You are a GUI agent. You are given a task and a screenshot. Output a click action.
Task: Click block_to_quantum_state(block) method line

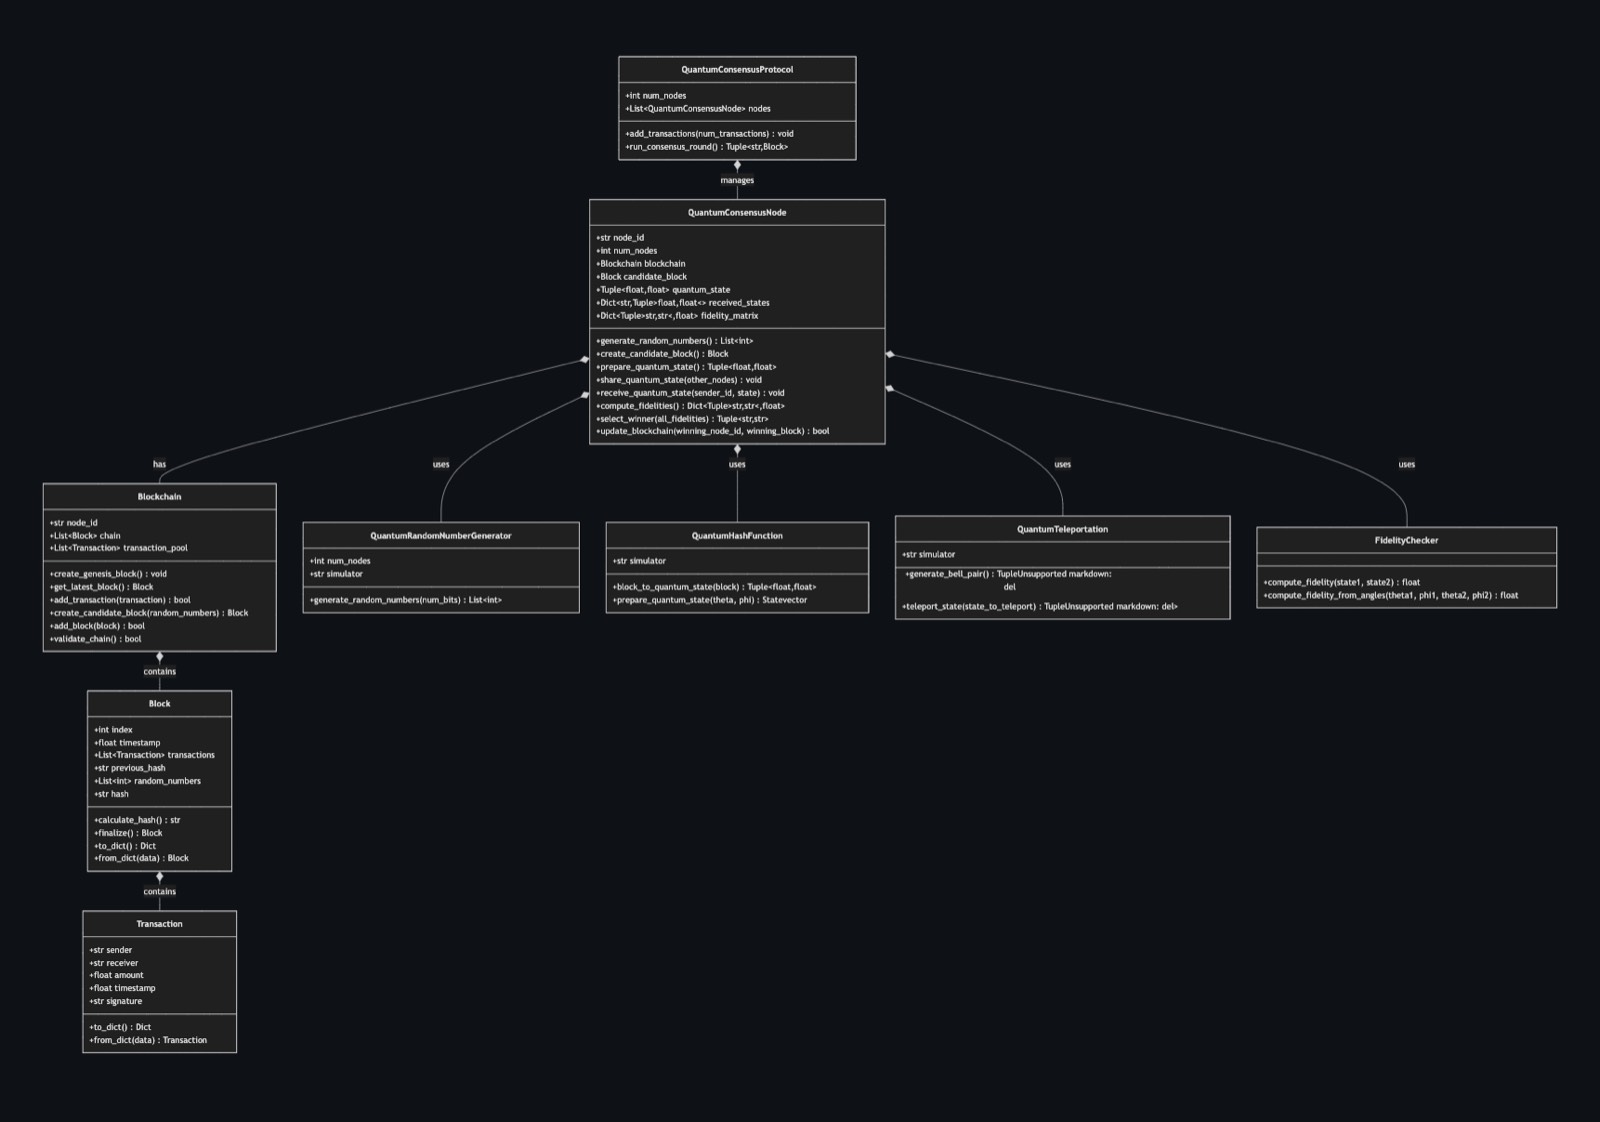point(714,587)
